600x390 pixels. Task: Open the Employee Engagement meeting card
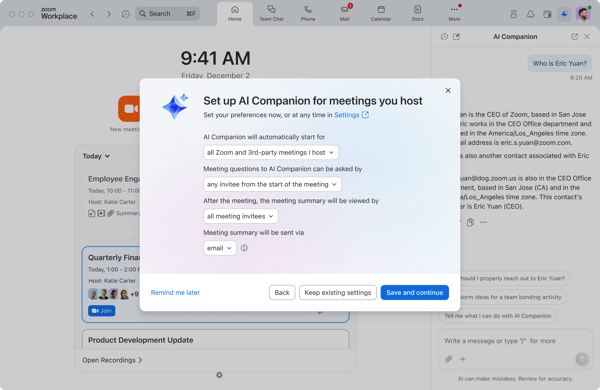112,203
